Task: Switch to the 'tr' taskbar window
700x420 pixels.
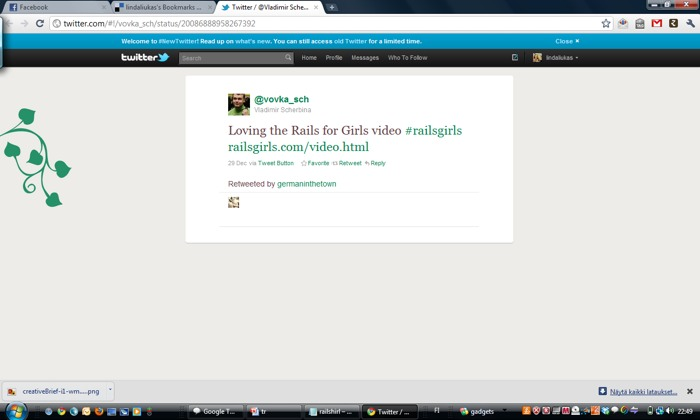Action: [274, 412]
